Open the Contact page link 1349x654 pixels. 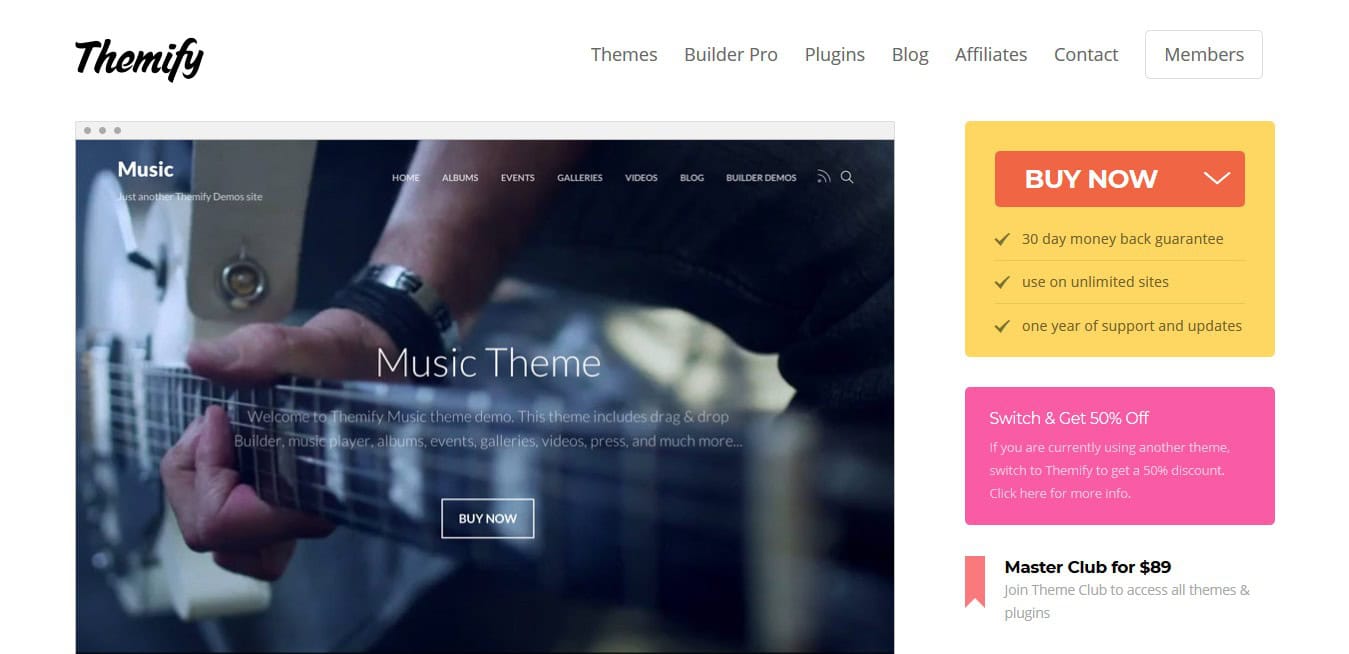coord(1086,54)
